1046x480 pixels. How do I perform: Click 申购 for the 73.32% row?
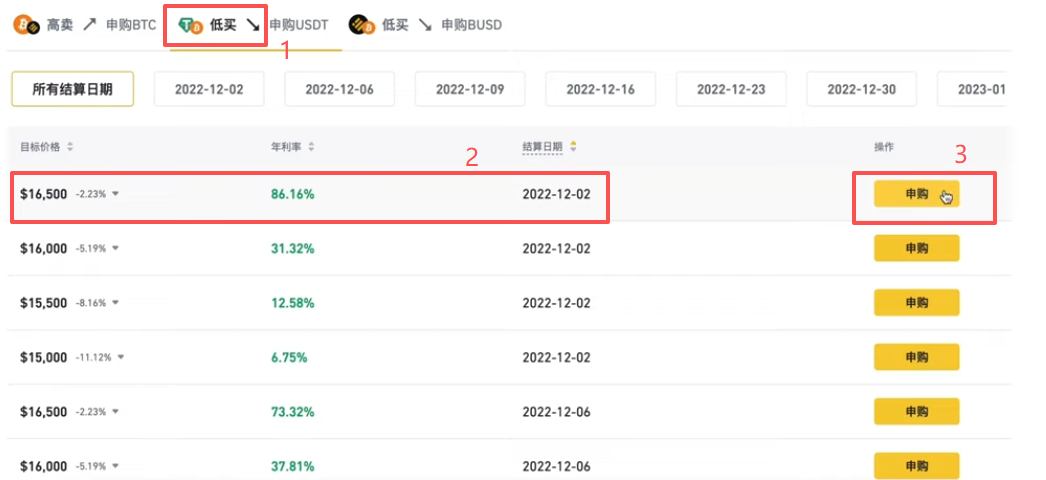[x=917, y=411]
